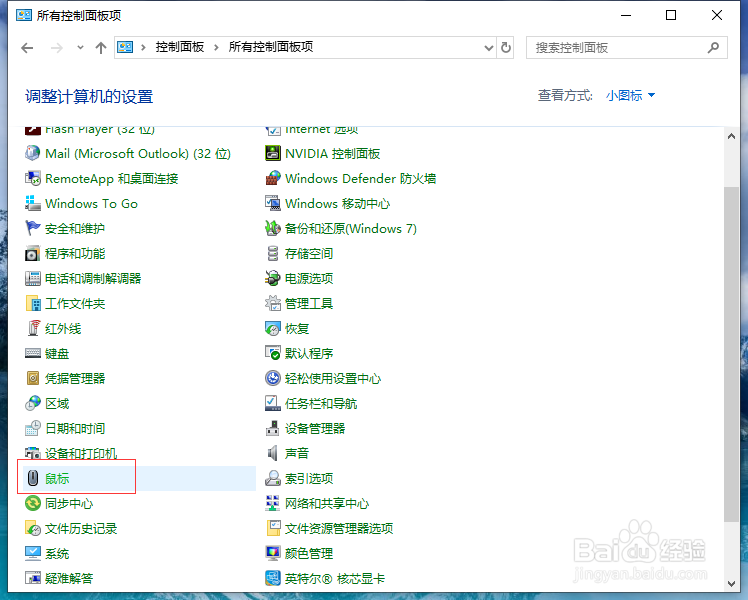Open the recent locations dropdown arrow
The width and height of the screenshot is (748, 600).
click(80, 47)
